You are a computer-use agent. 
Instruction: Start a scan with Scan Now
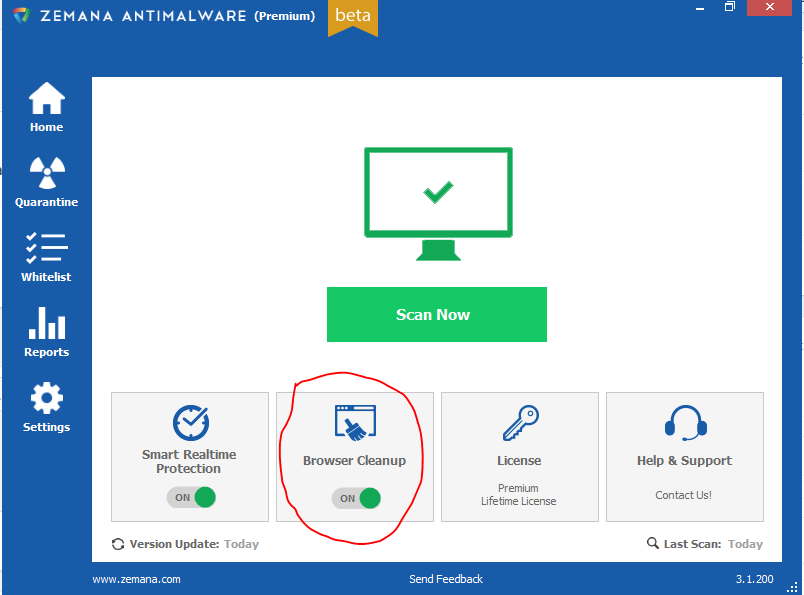[x=437, y=314]
